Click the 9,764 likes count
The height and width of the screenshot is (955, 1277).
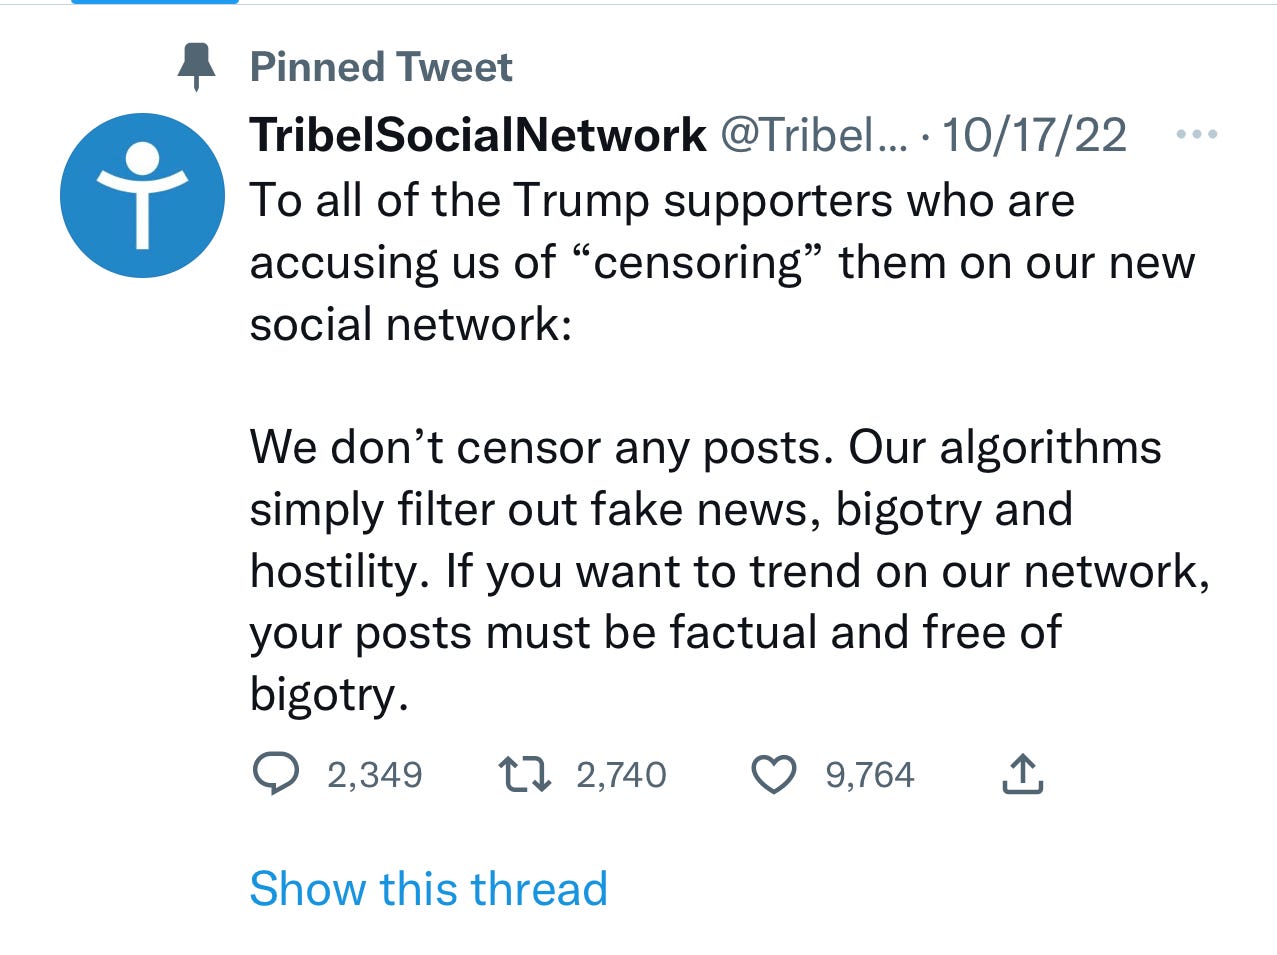click(869, 775)
